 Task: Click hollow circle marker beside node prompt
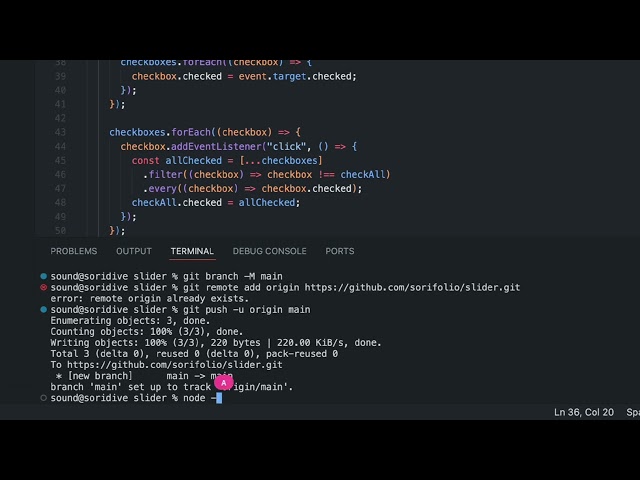coord(43,398)
